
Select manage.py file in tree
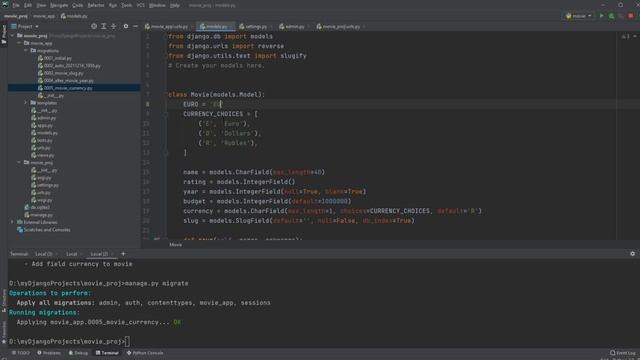(41, 215)
